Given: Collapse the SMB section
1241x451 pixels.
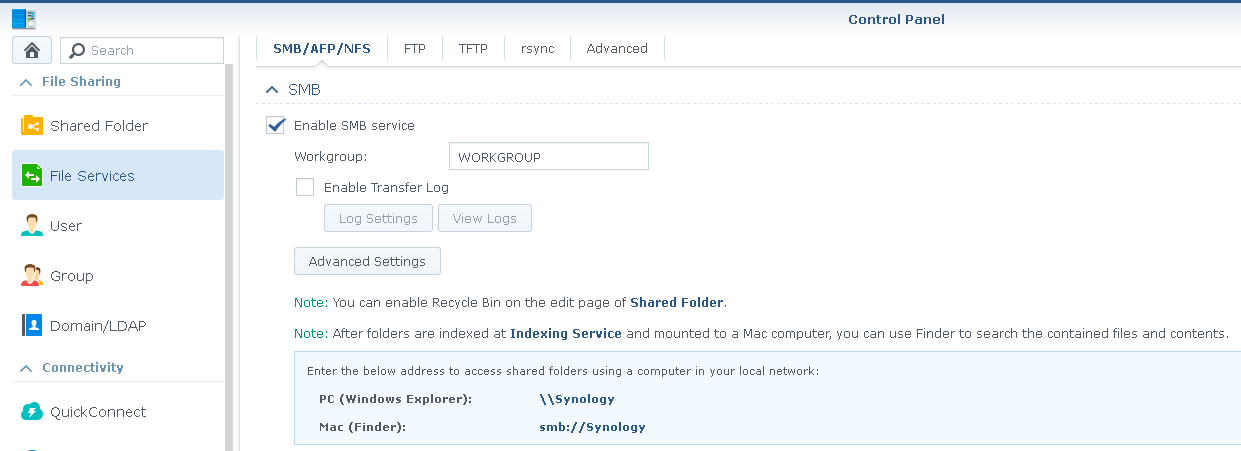Looking at the screenshot, I should (272, 90).
